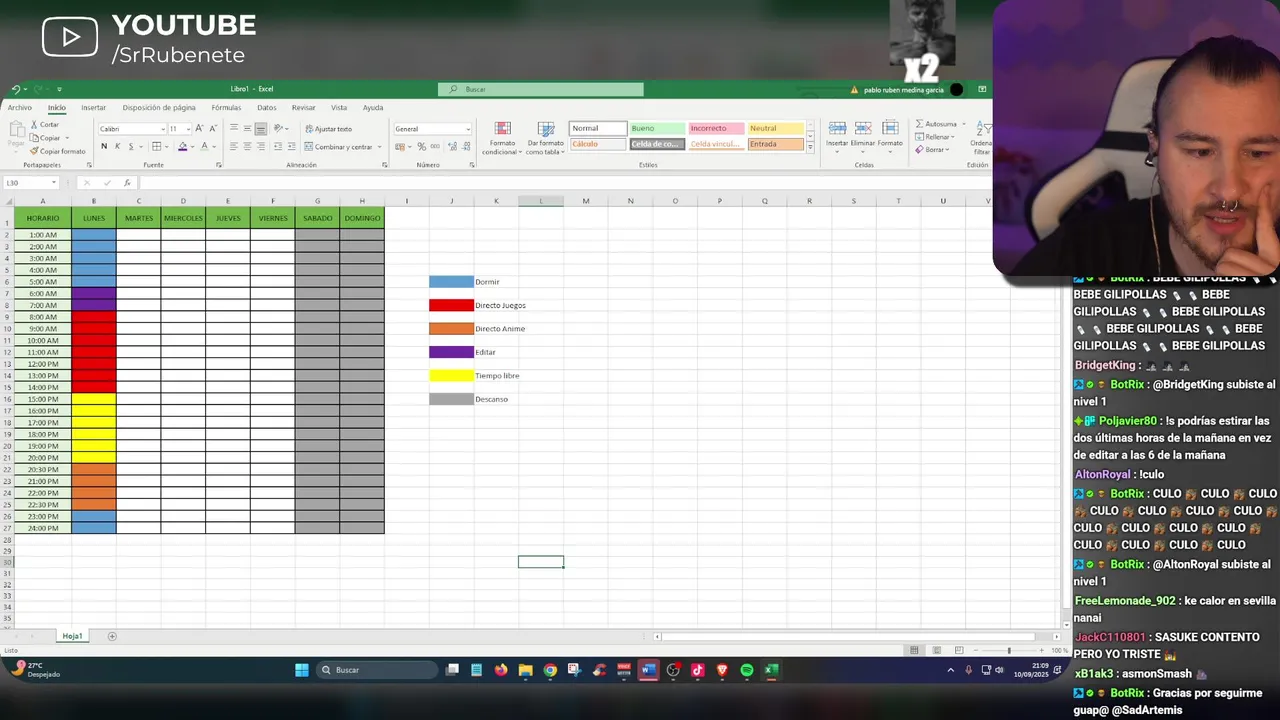This screenshot has height=720, width=1280.
Task: Open the General number format dropdown
Action: tap(467, 129)
